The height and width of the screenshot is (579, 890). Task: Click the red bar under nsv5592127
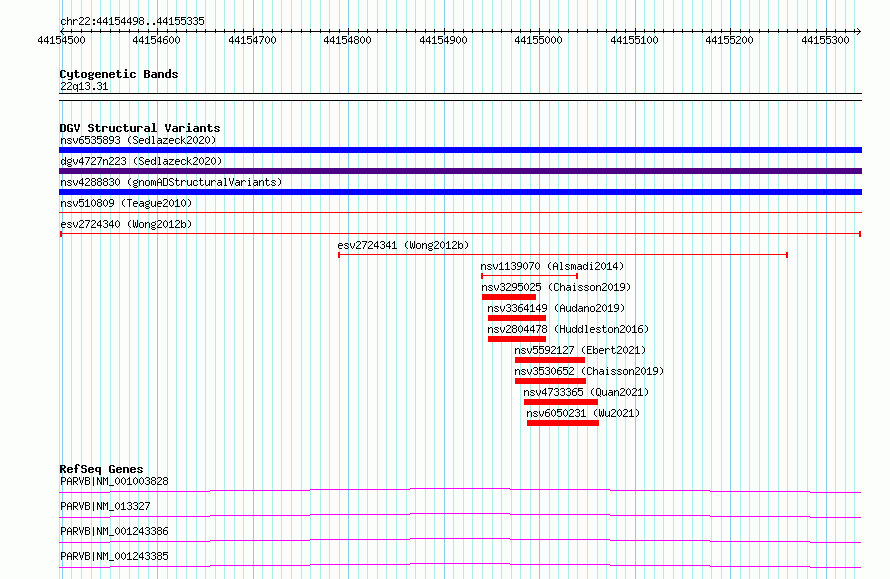pos(550,360)
